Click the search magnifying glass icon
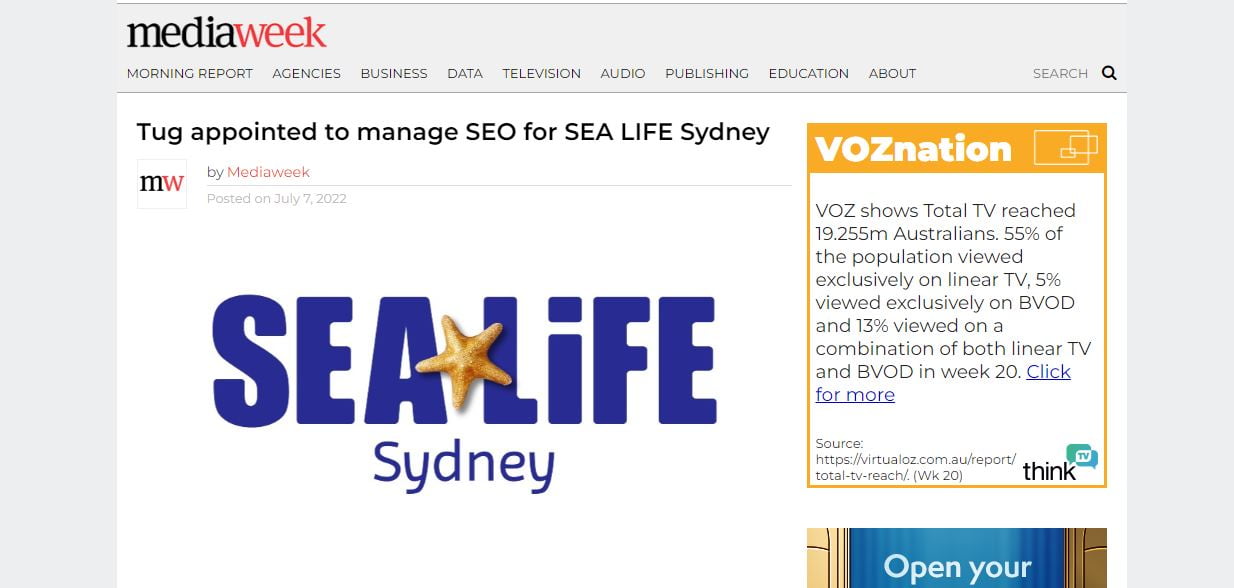Screen dimensions: 1234x588 (1109, 73)
